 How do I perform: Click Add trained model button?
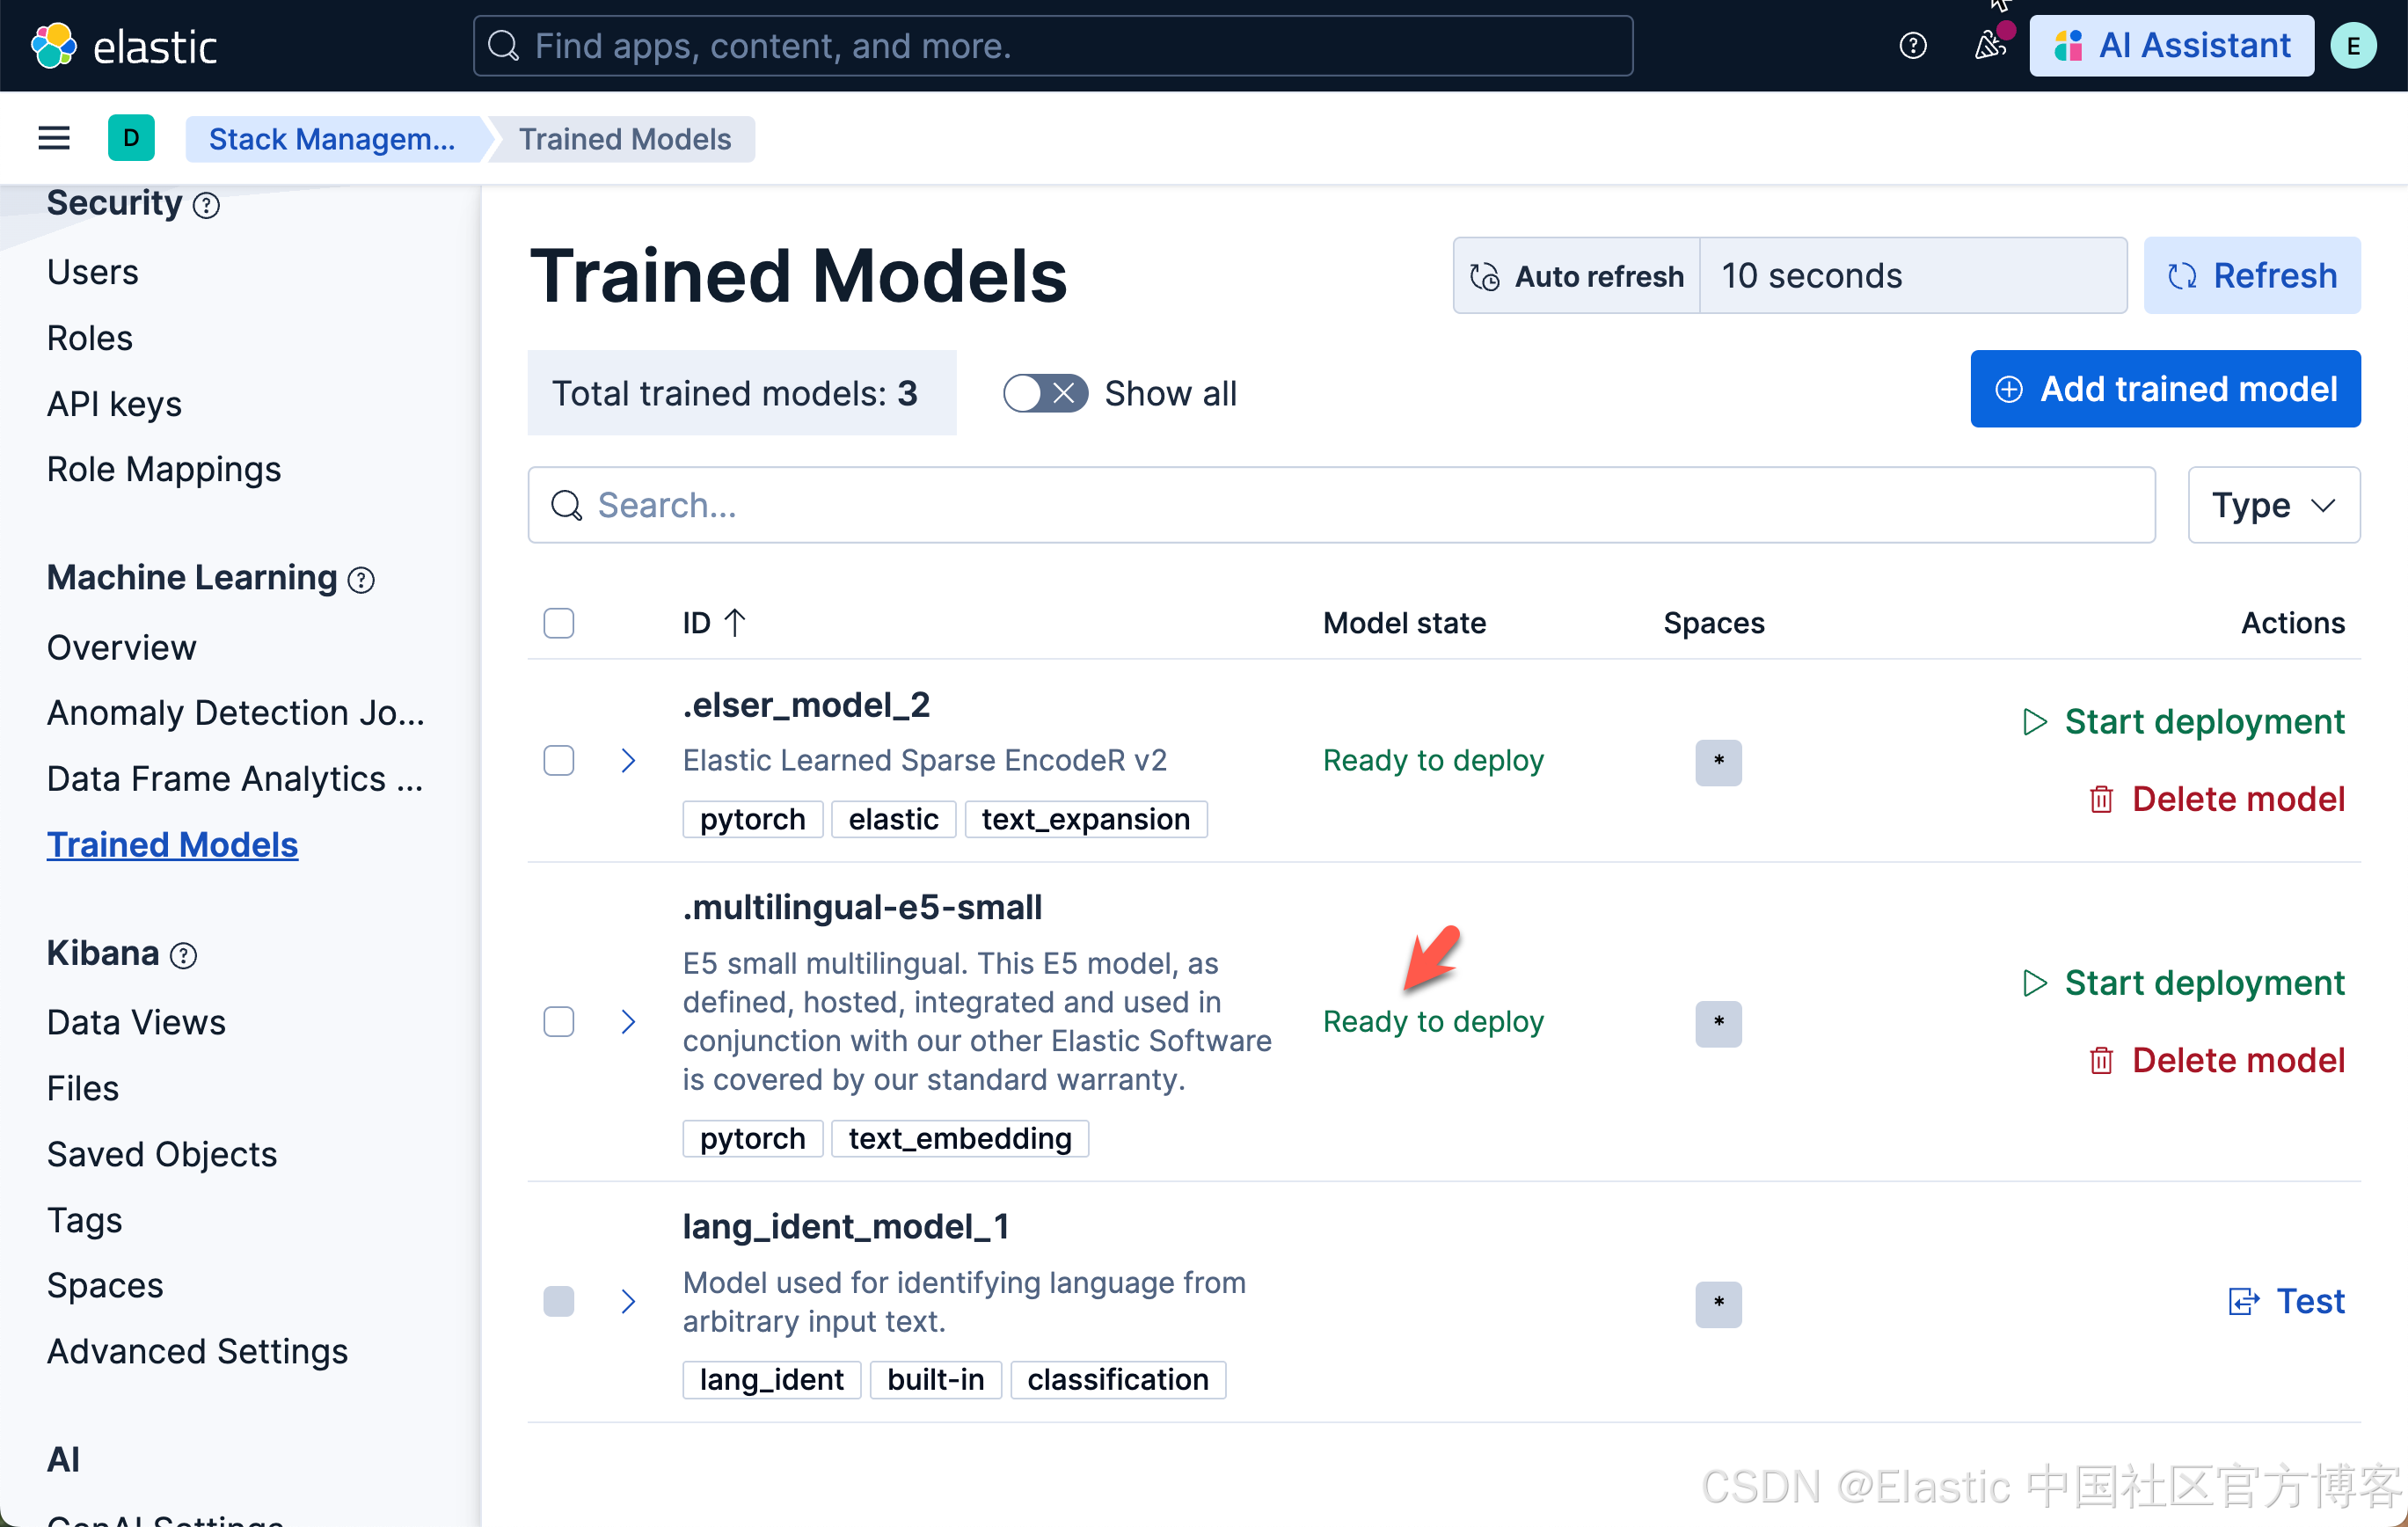(2164, 389)
